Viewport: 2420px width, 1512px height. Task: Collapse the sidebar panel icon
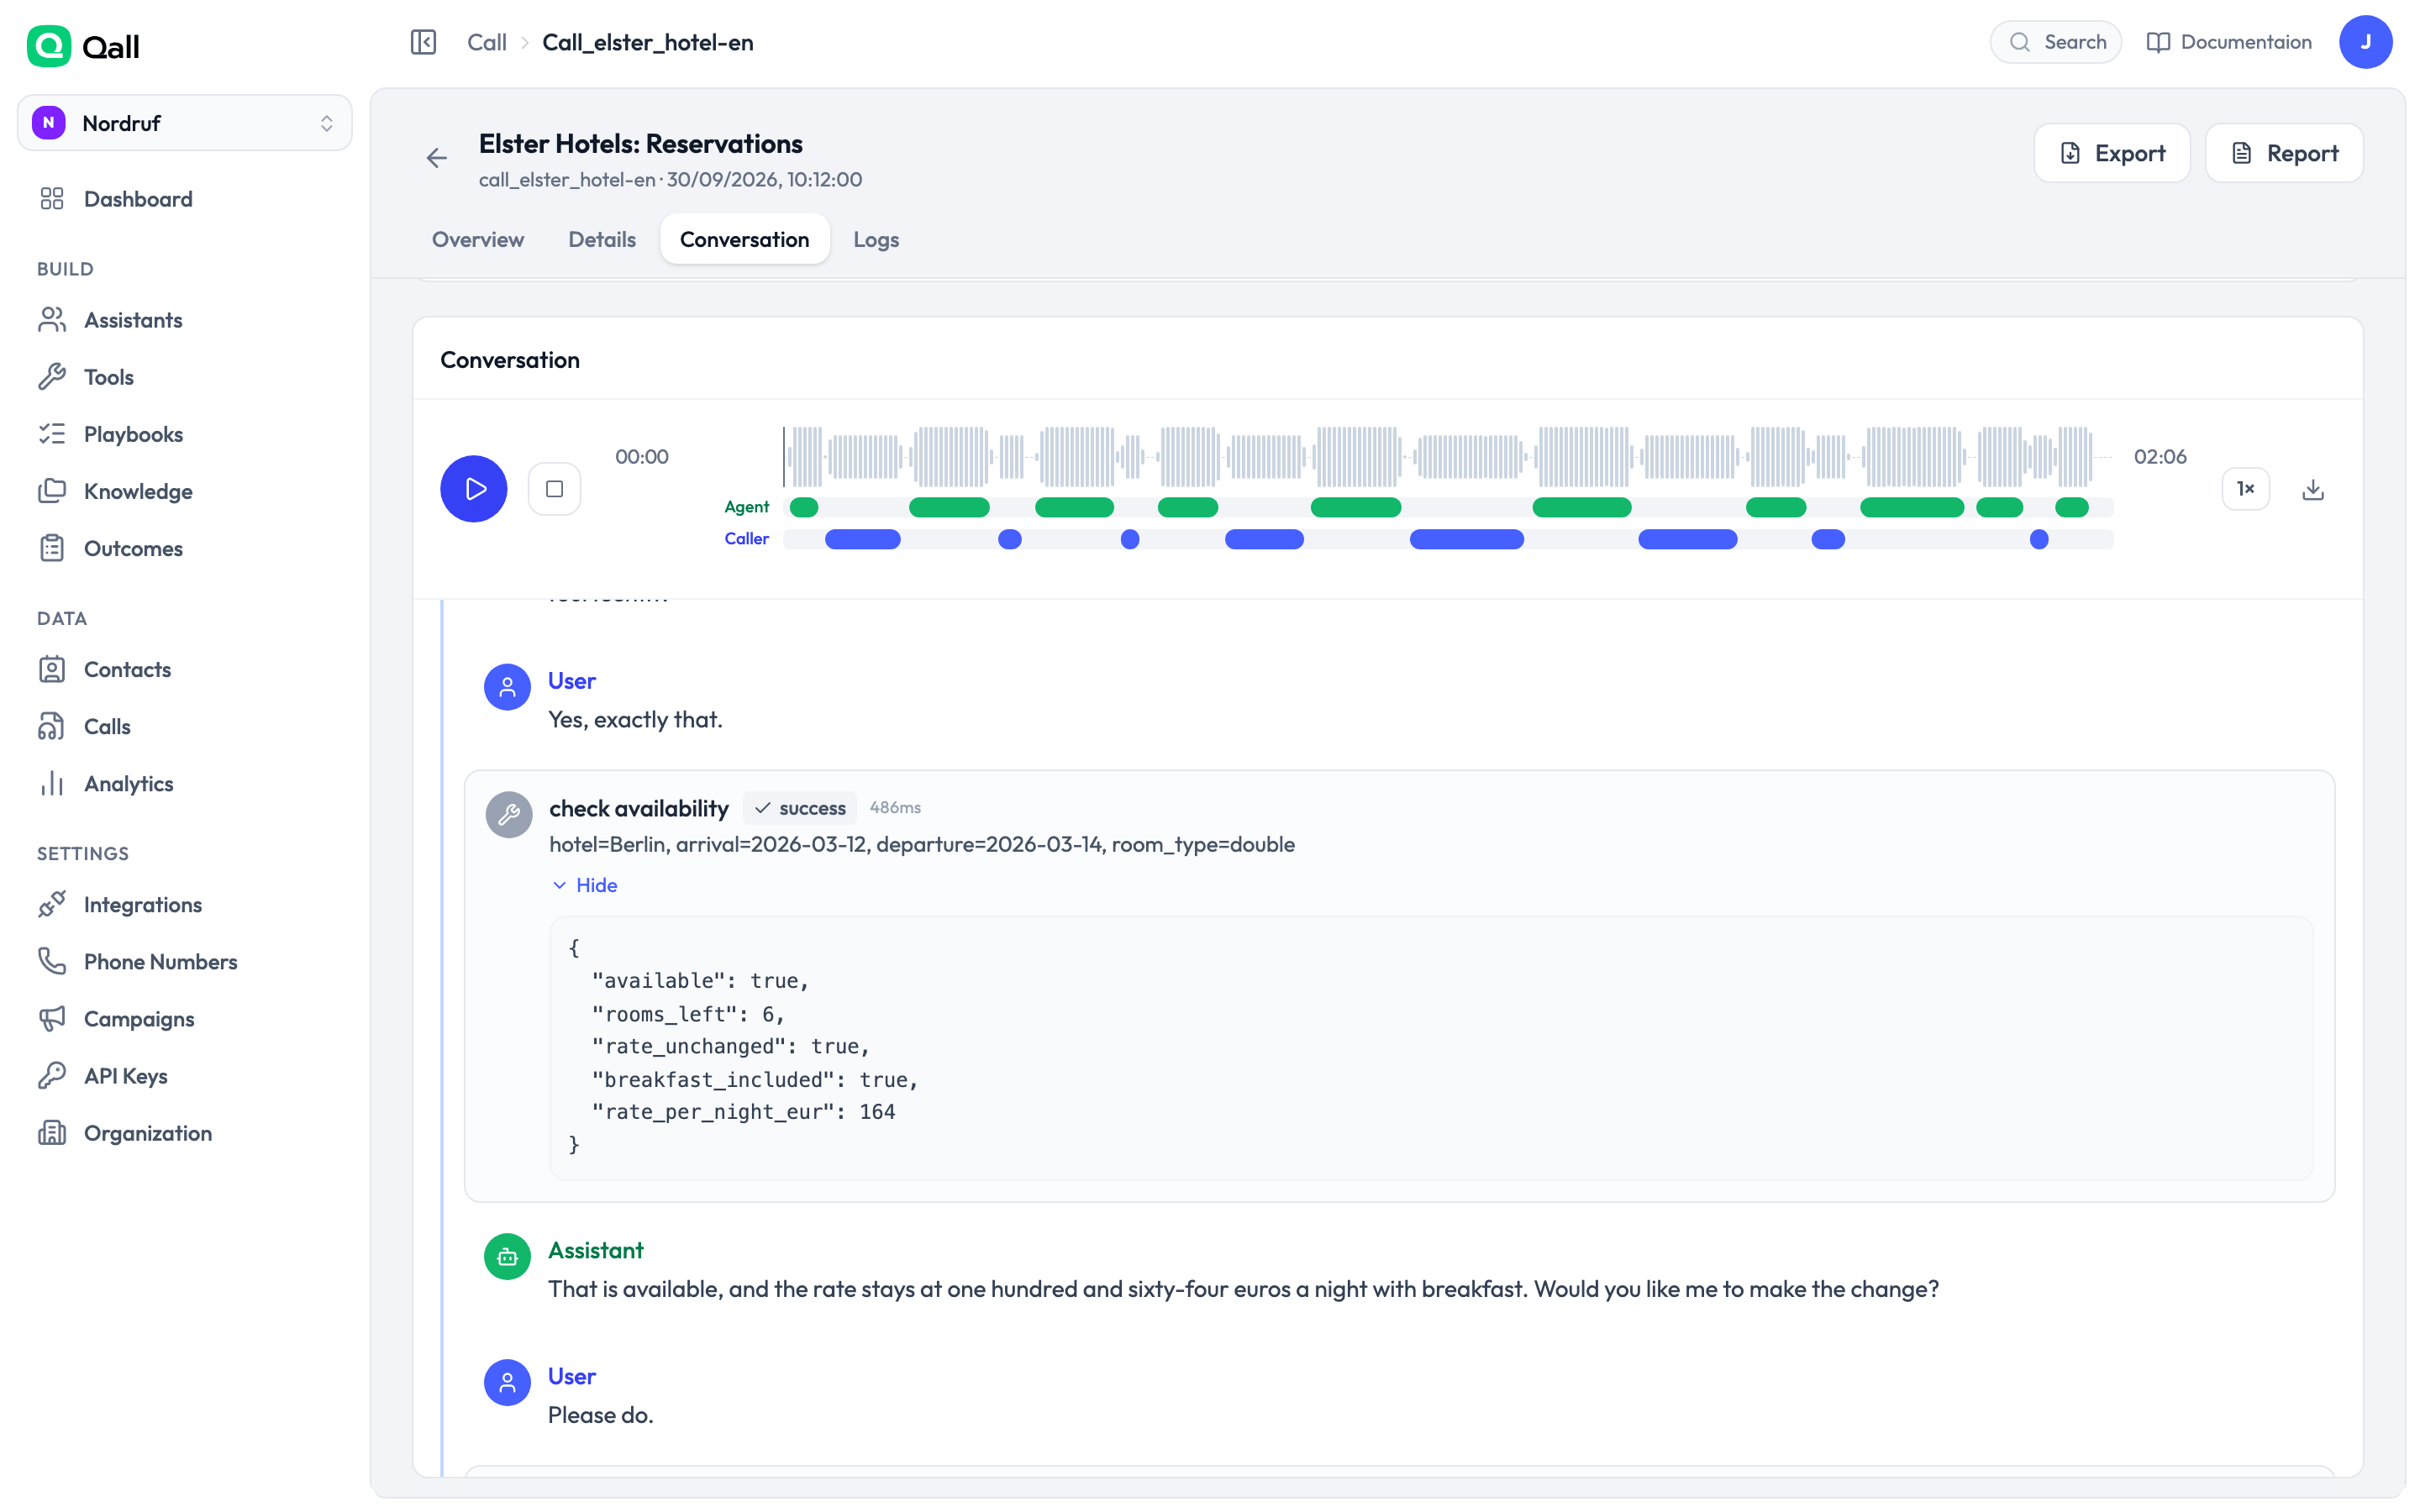pyautogui.click(x=423, y=42)
